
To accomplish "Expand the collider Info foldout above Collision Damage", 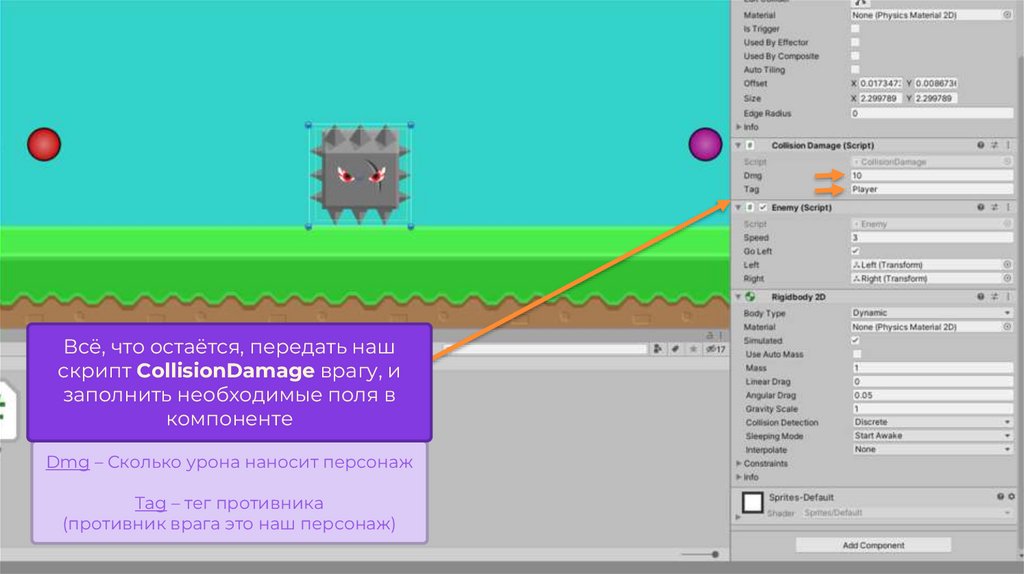I will 739,127.
